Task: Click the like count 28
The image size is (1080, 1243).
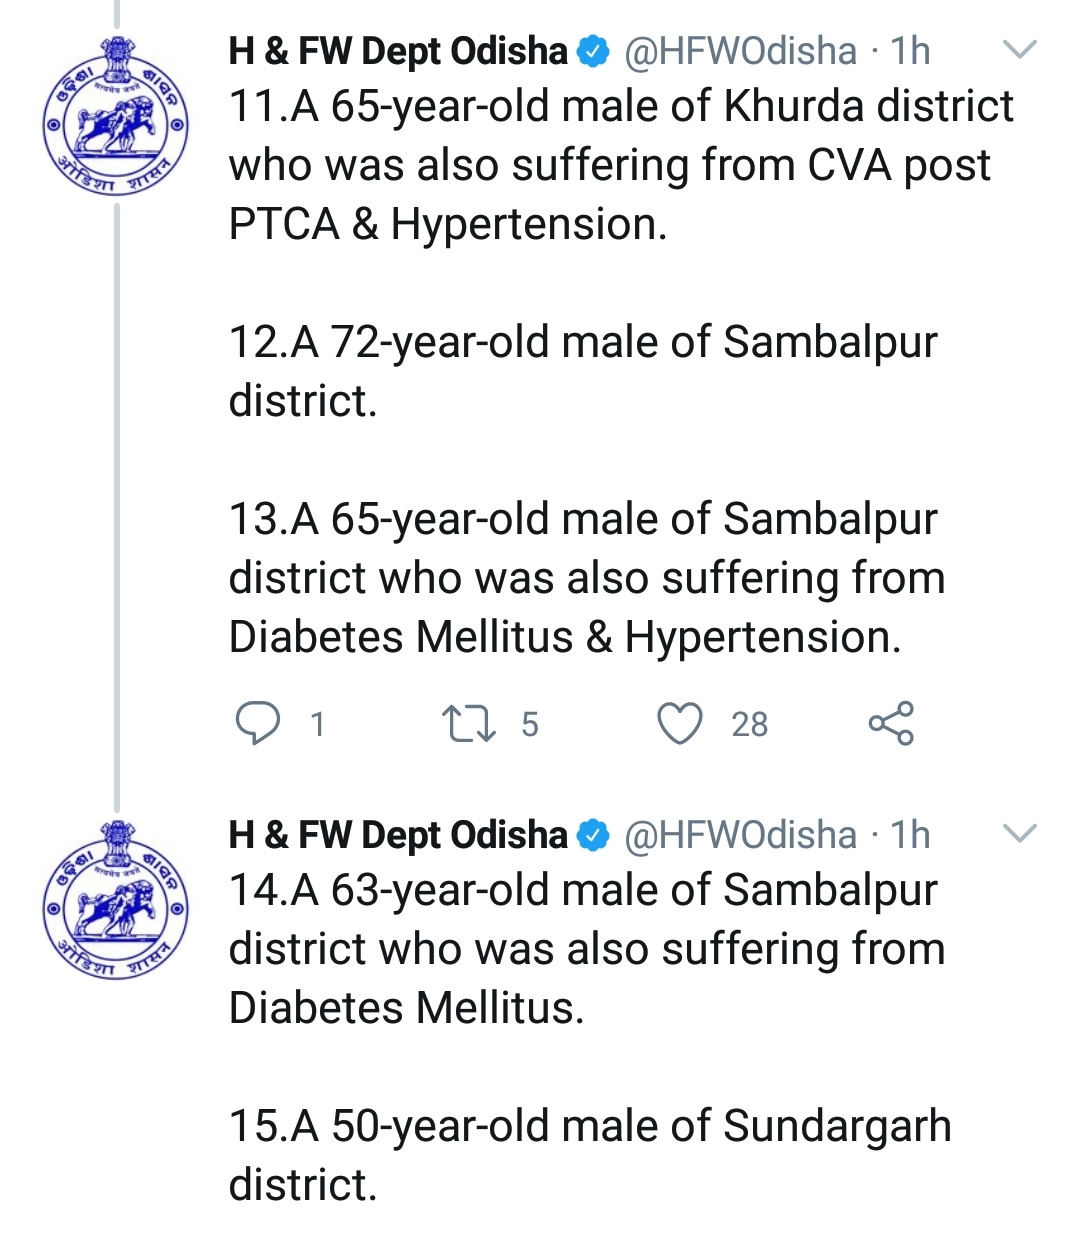Action: tap(749, 724)
